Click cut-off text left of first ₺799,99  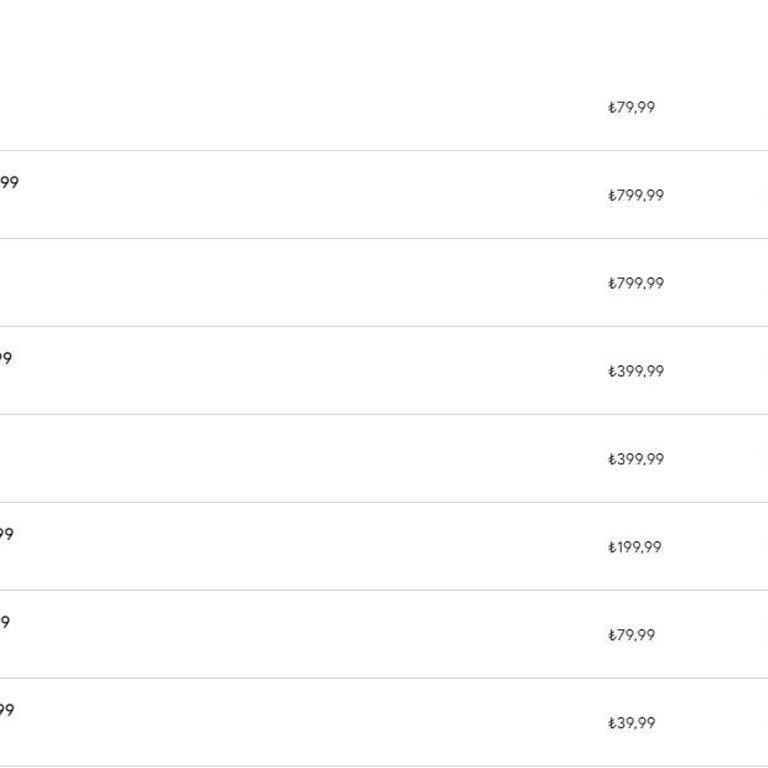[8, 182]
